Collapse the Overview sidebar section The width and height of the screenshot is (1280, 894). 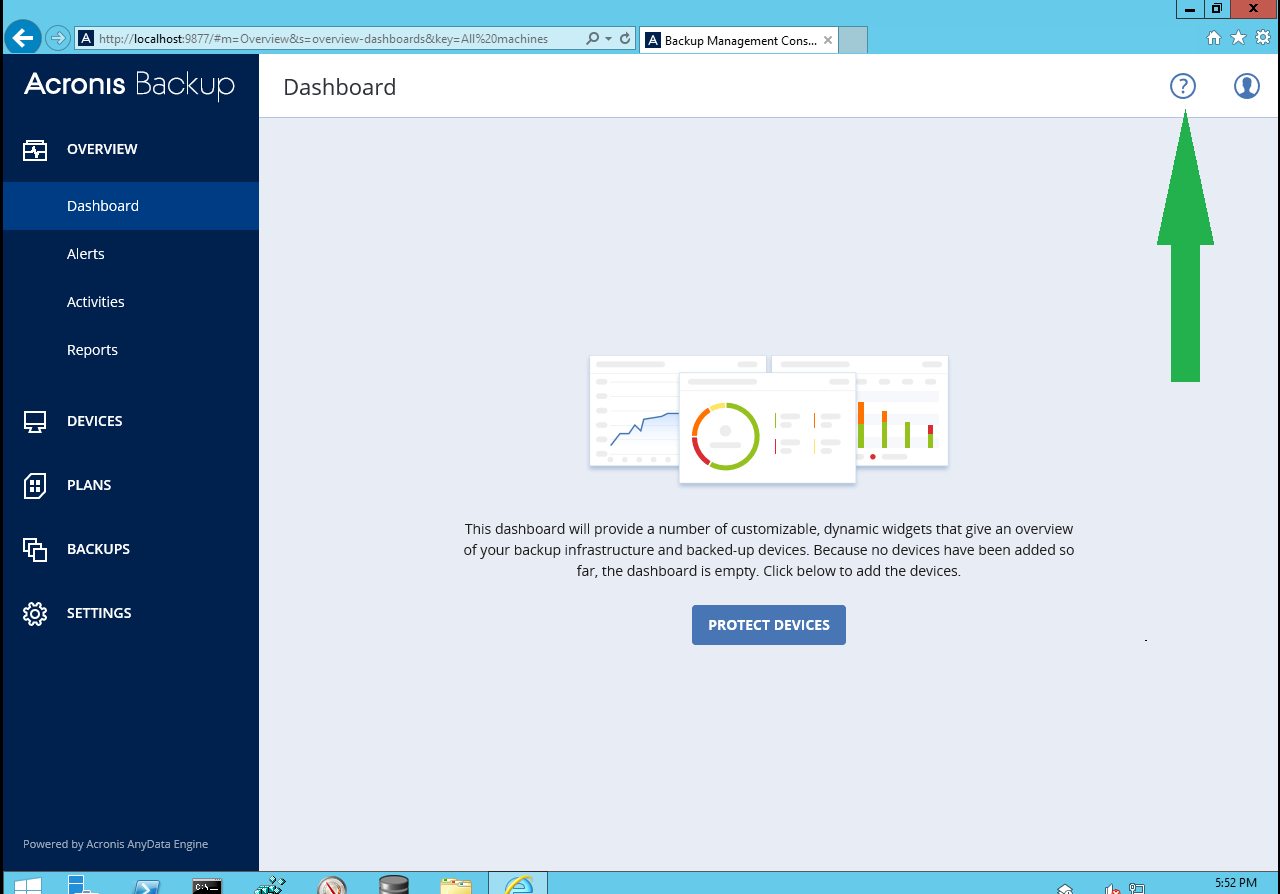tap(102, 148)
